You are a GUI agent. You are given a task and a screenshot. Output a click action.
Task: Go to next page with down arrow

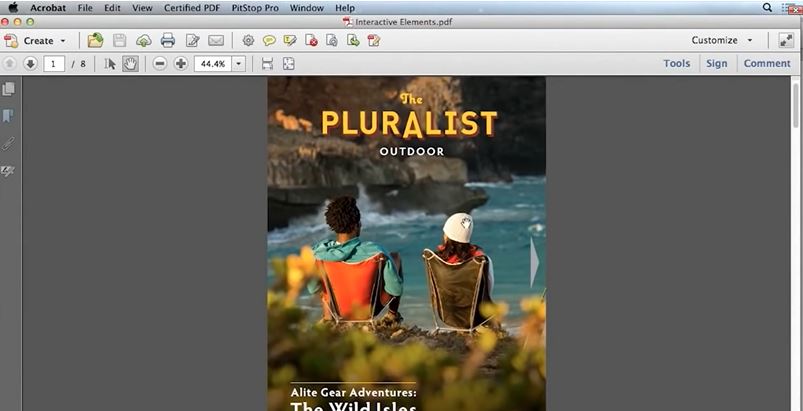(x=30, y=63)
